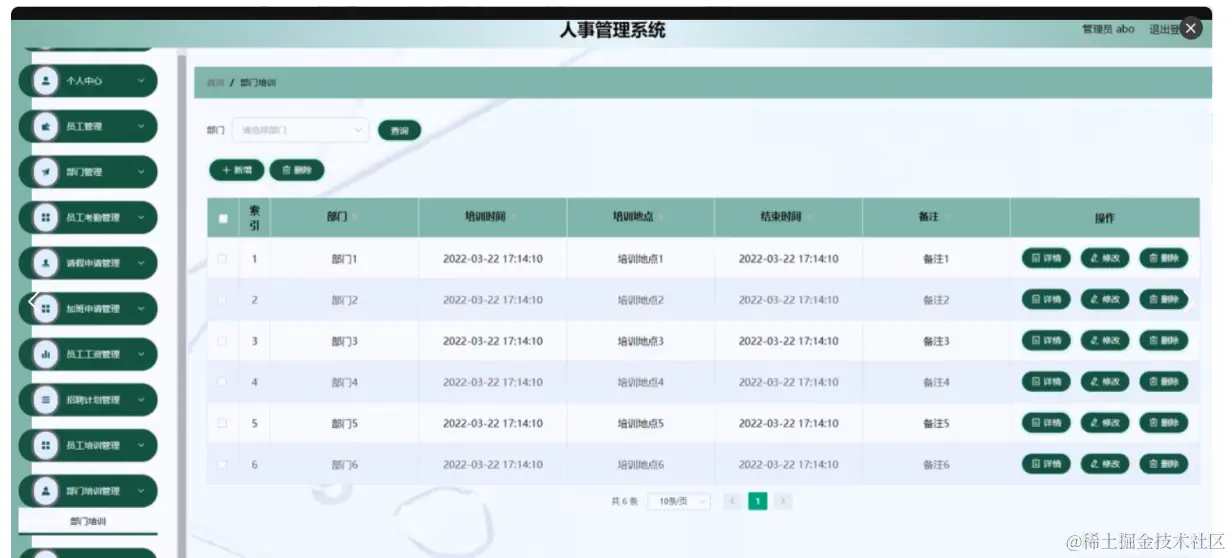
Task: Click 修改 for row 部门3
Action: point(1105,340)
